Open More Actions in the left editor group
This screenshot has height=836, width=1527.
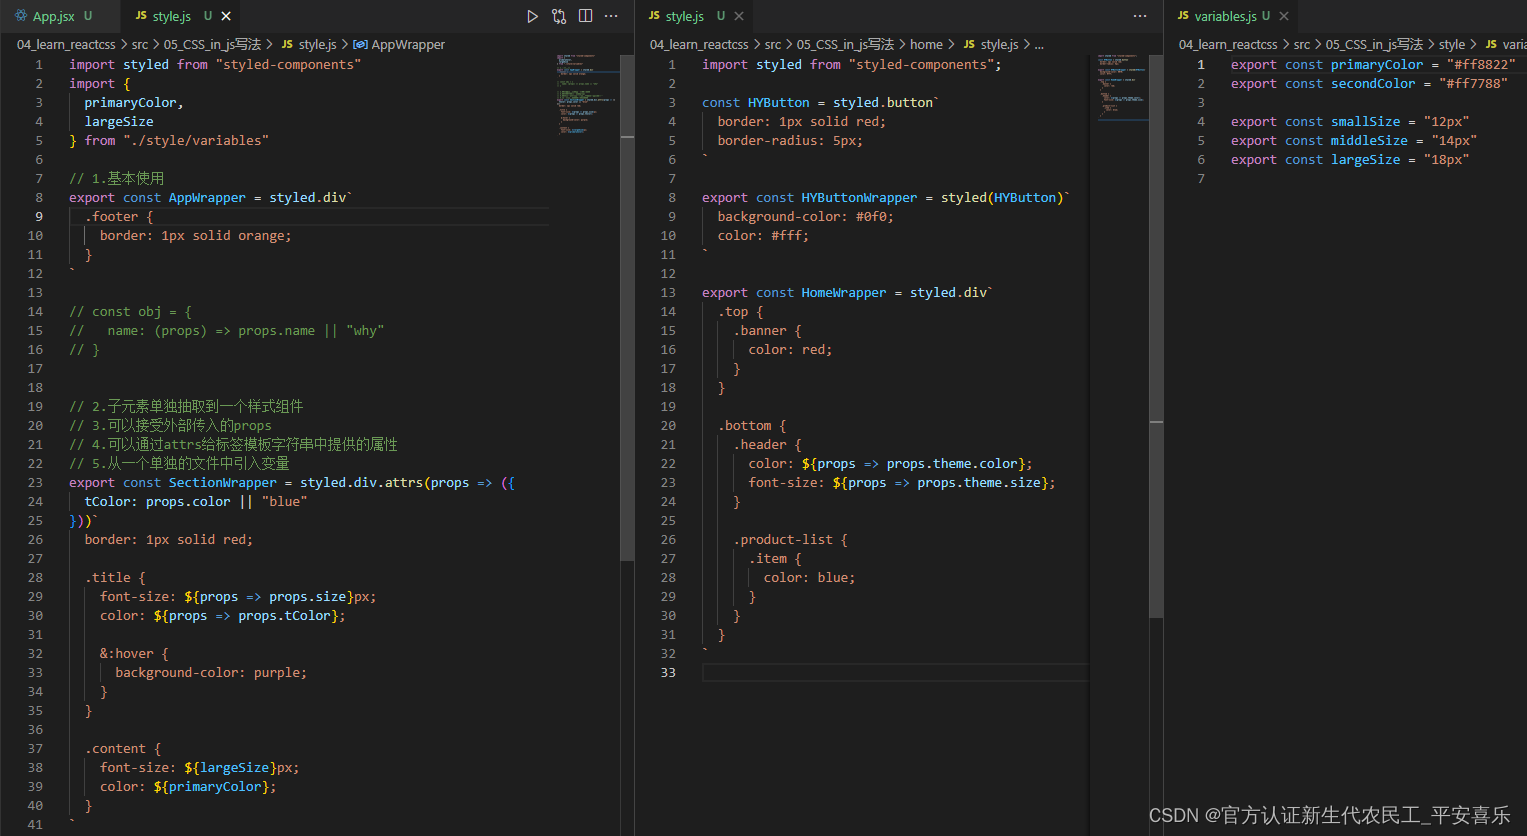[611, 16]
